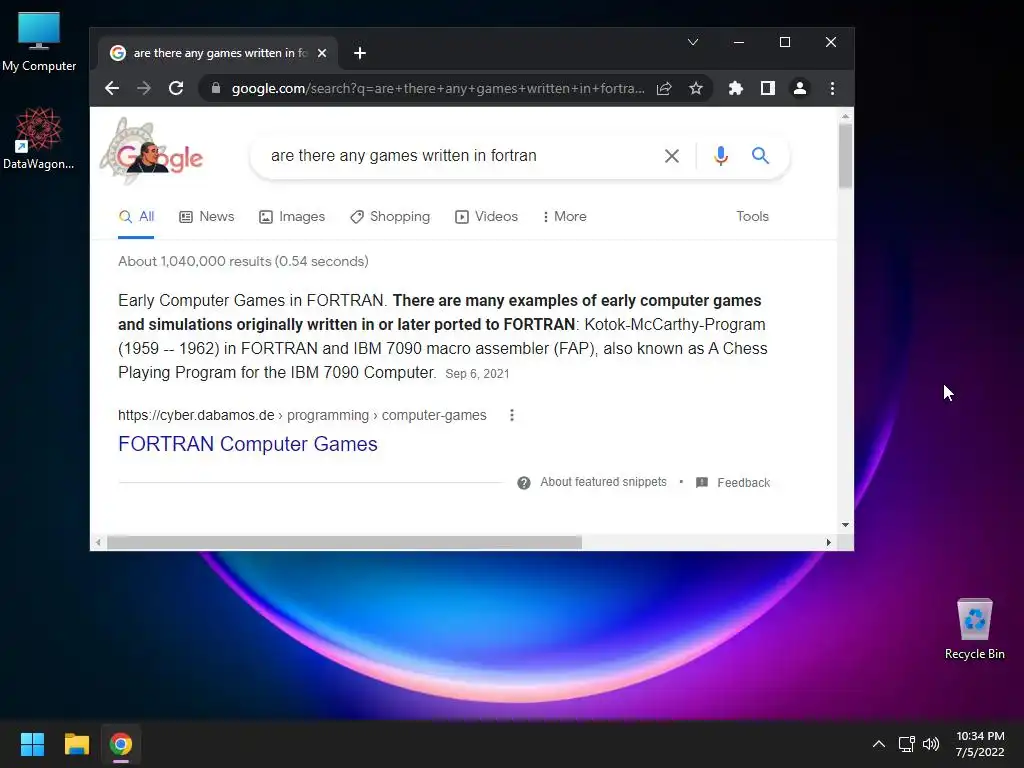The image size is (1024, 768).
Task: Open the network tray icon
Action: point(906,744)
